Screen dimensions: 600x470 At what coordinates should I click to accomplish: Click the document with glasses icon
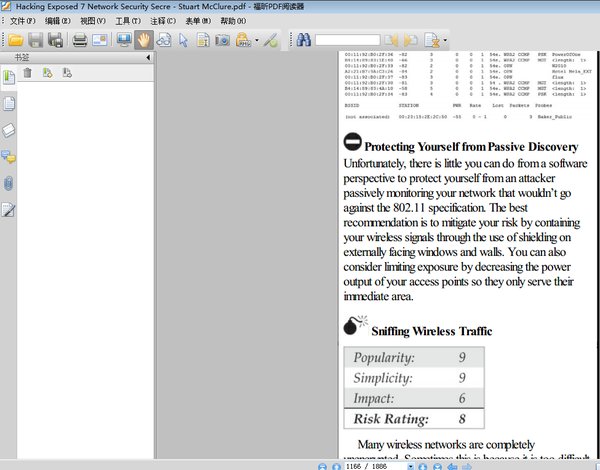point(164,40)
